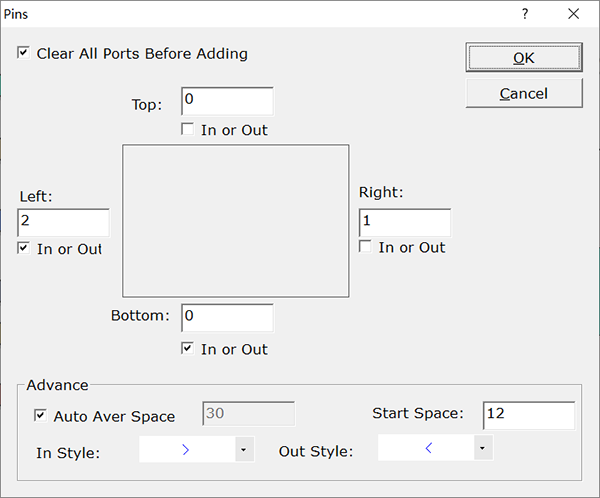The image size is (600, 498).
Task: Disable Auto Aver Space checkbox
Action: (x=40, y=415)
